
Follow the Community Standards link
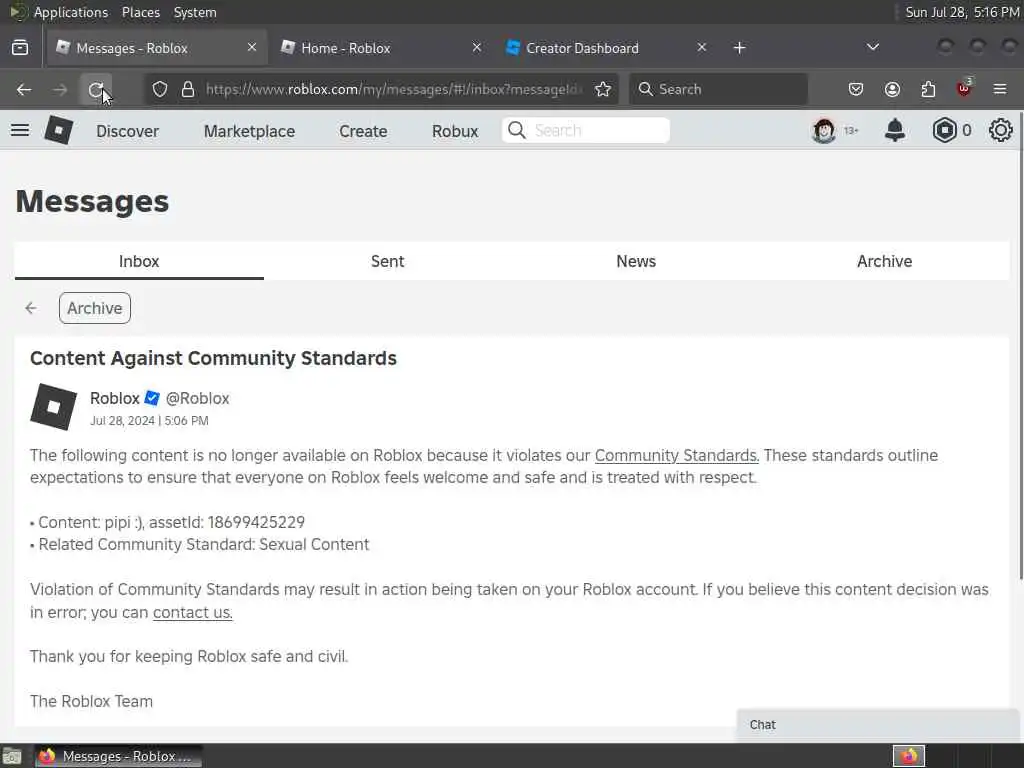coord(677,455)
